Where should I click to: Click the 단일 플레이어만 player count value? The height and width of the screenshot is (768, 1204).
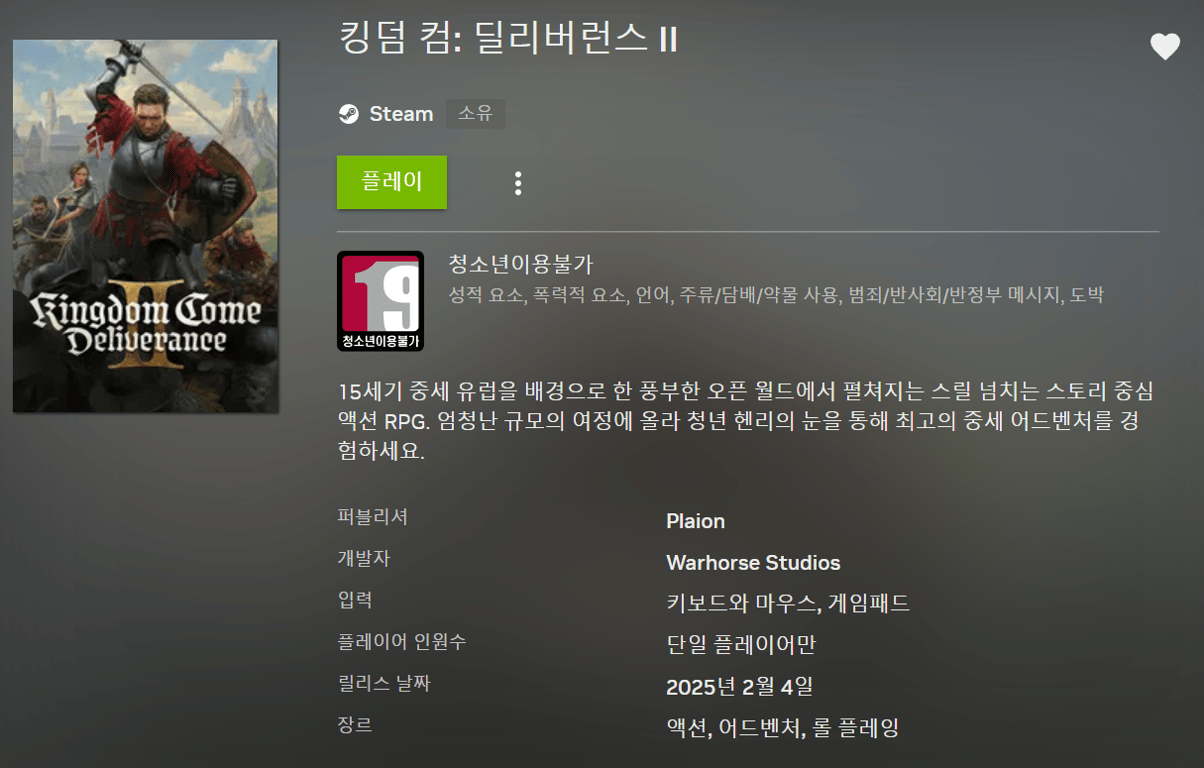(x=741, y=645)
